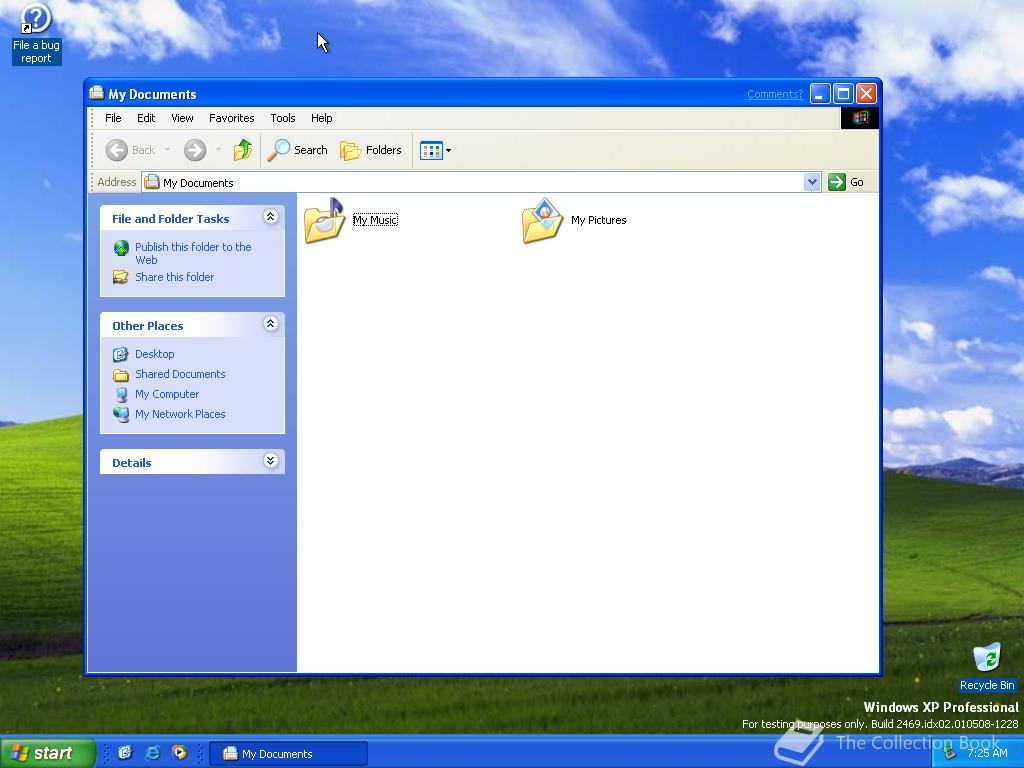This screenshot has width=1024, height=768.
Task: Select the File a bug report shortcut
Action: [36, 33]
